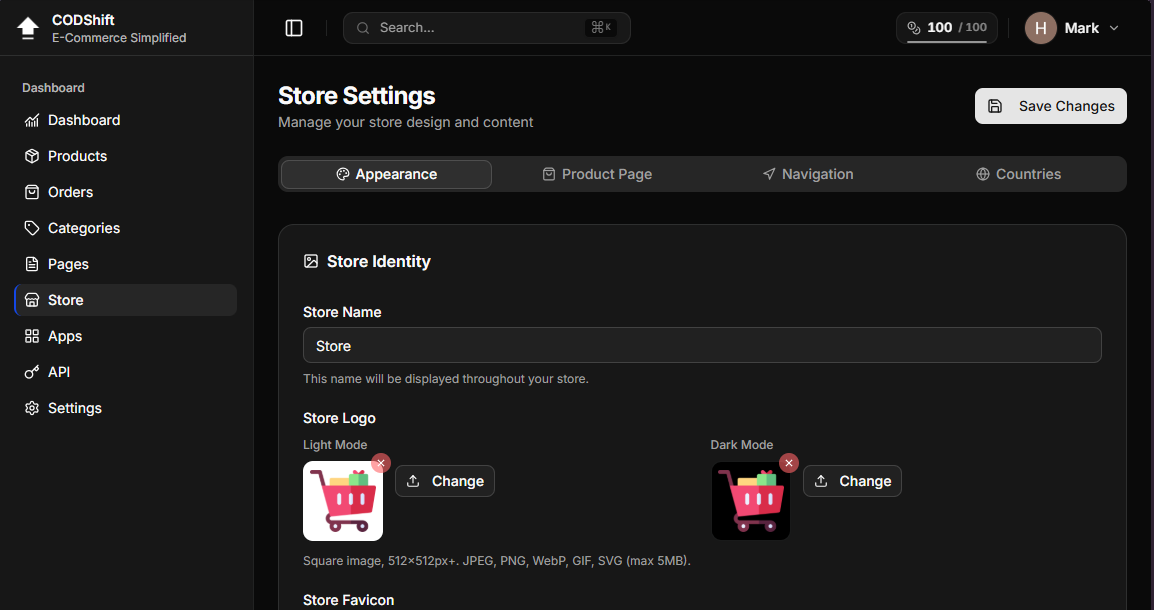
Task: Switch to the Product Page tab
Action: coord(597,174)
